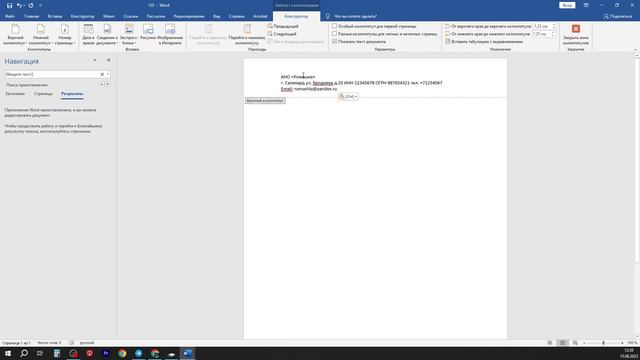Click into the Navigation search text box
The width and height of the screenshot is (640, 360).
click(52, 74)
